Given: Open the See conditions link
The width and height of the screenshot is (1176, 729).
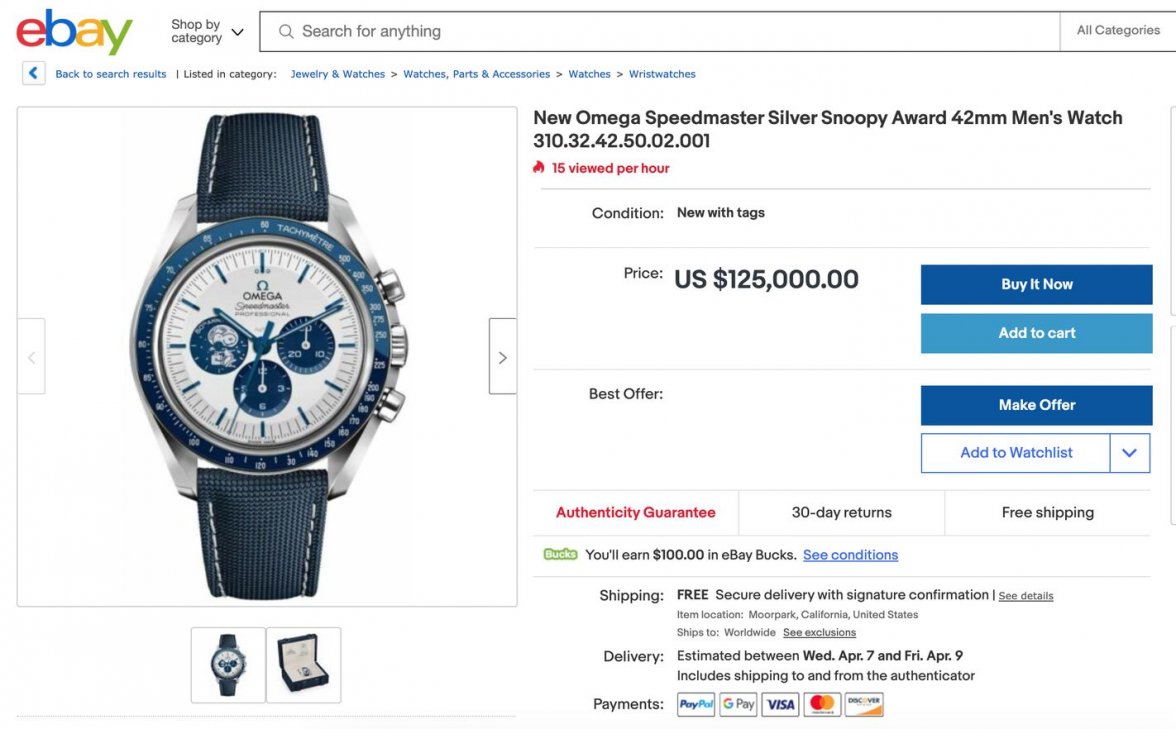Looking at the screenshot, I should click(x=850, y=555).
